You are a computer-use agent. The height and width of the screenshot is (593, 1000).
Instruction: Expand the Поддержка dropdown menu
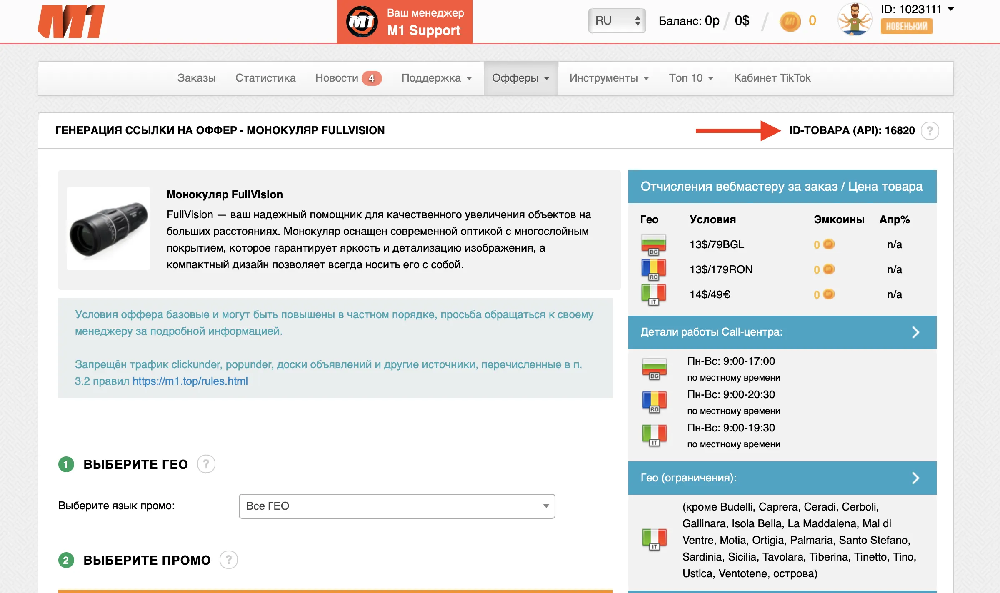(436, 78)
